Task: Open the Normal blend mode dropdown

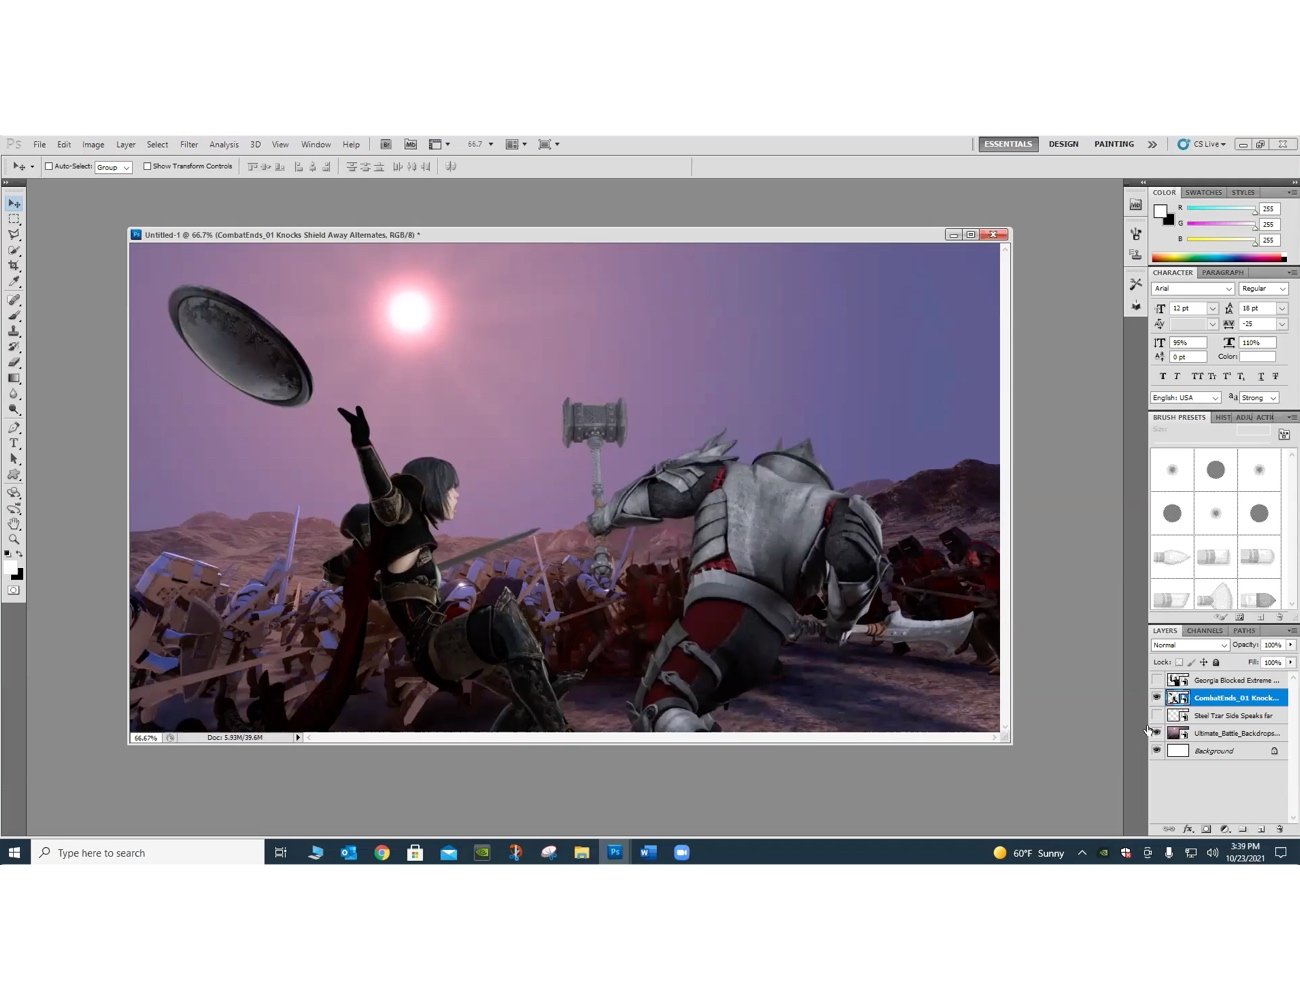Action: [x=1190, y=645]
